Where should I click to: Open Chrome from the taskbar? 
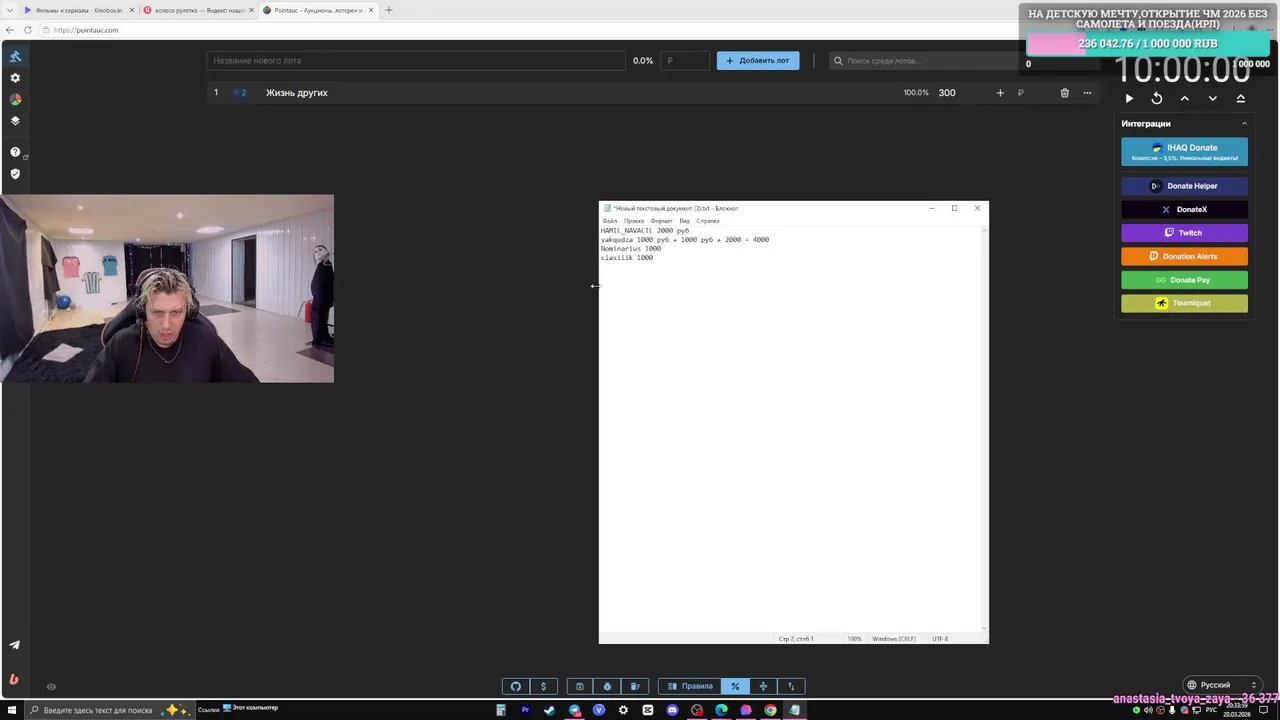click(770, 710)
